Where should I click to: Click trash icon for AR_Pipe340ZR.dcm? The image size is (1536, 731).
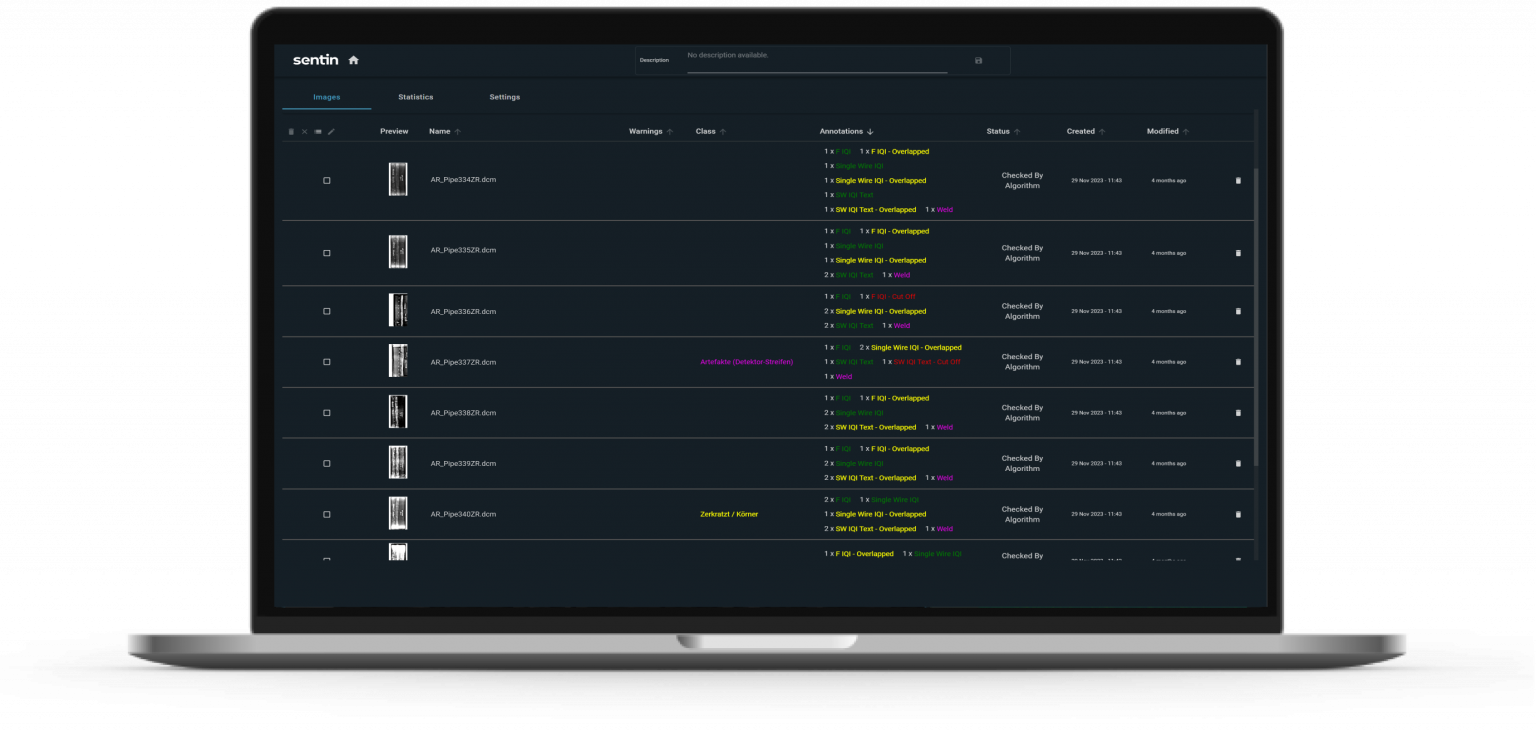(1238, 514)
